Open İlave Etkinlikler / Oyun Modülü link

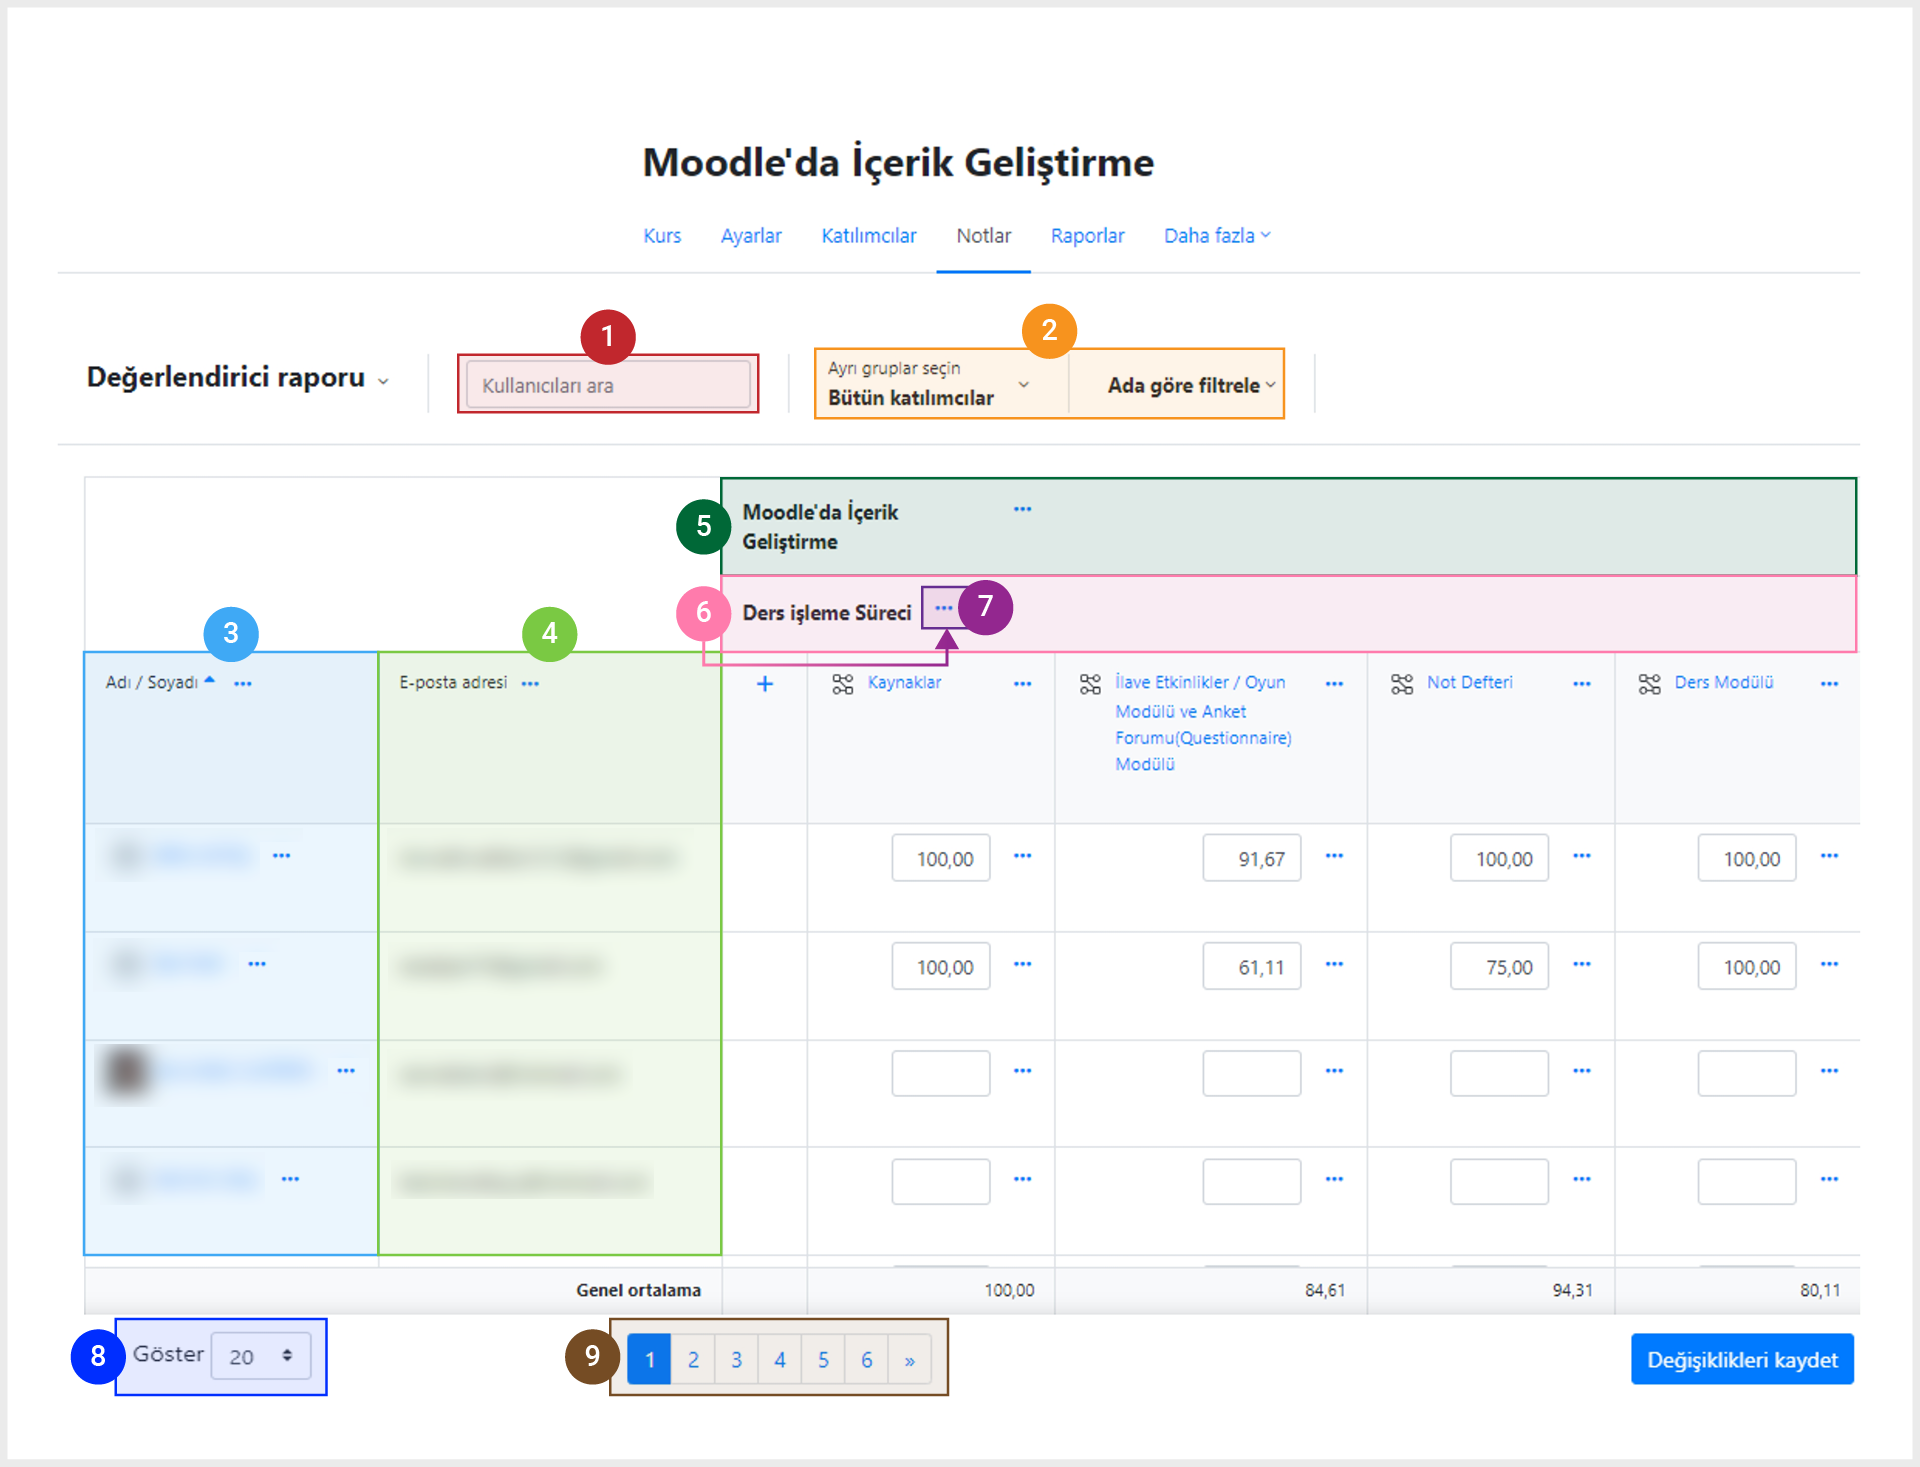pyautogui.click(x=1203, y=723)
